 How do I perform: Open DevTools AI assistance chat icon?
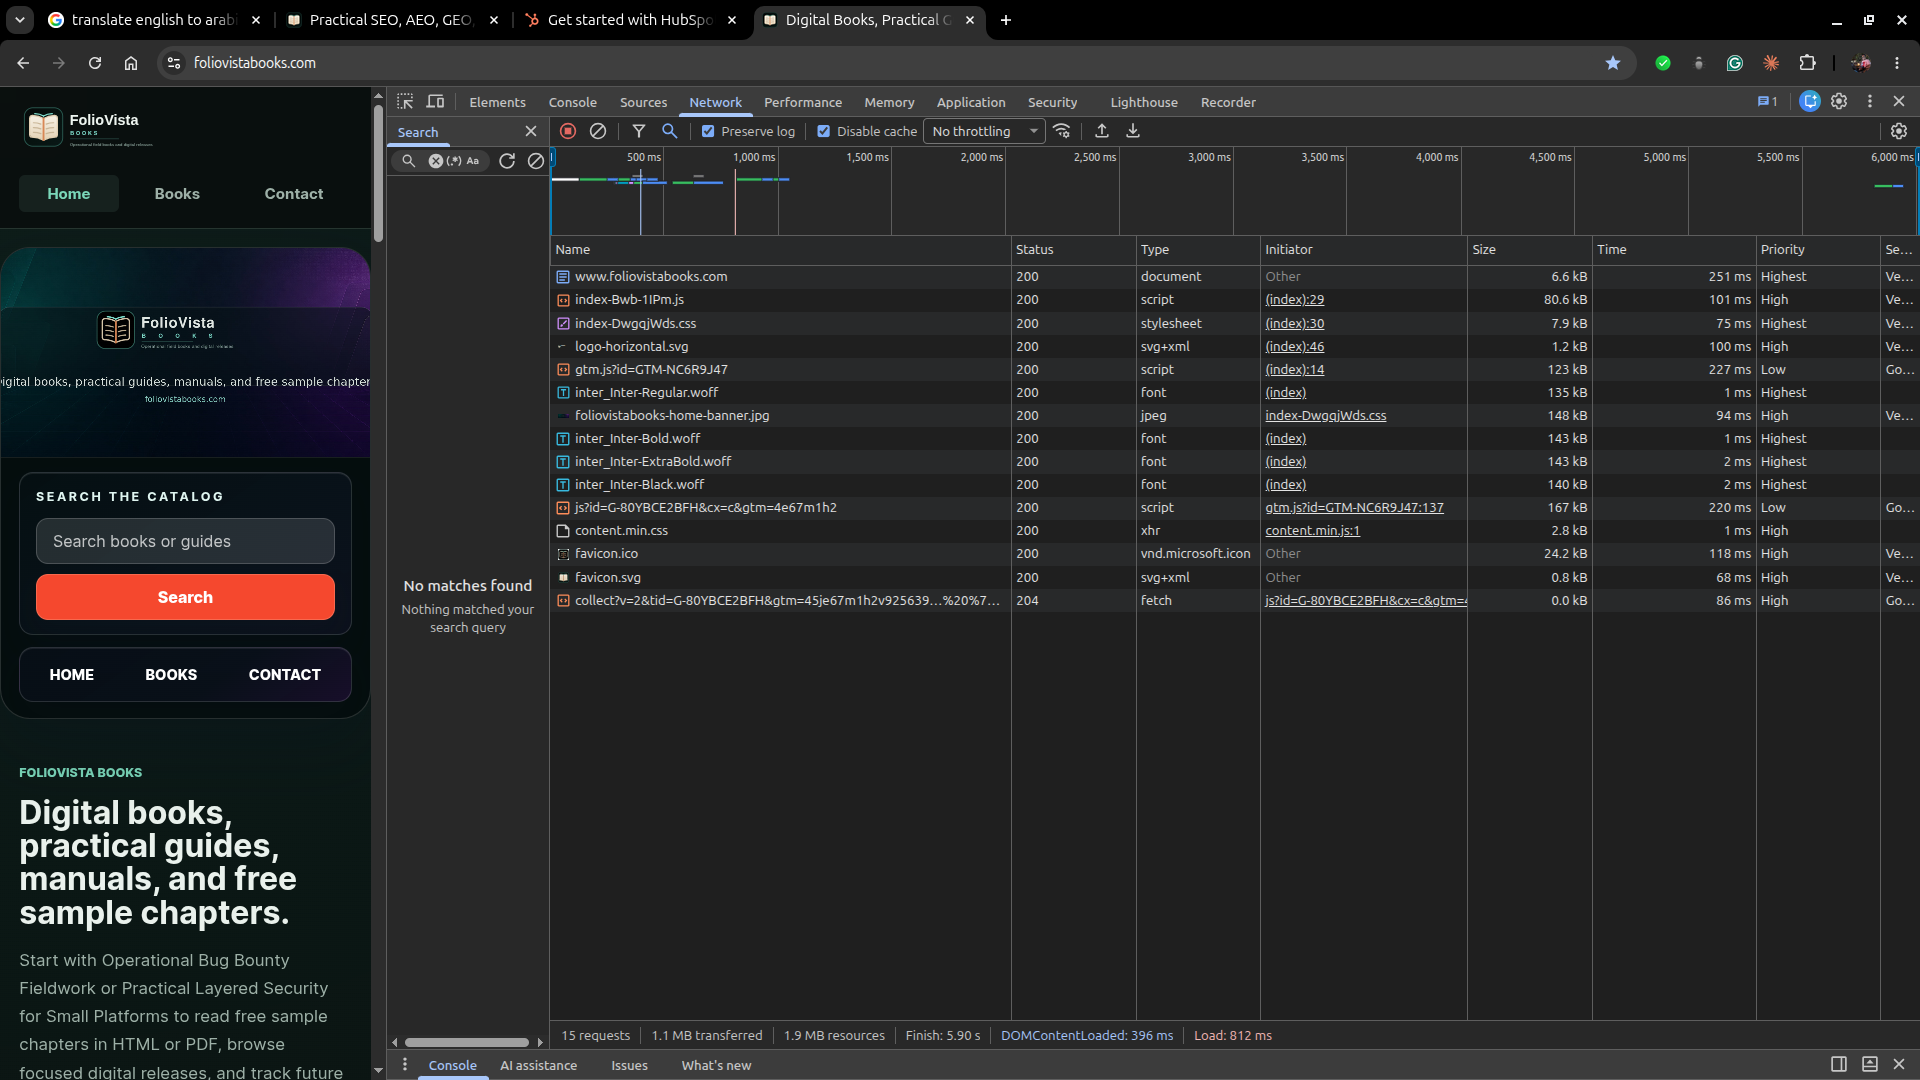(x=1810, y=101)
